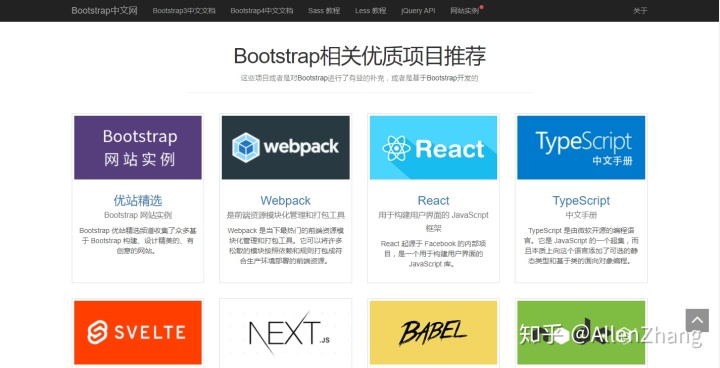Open jQuery API menu item

coord(418,11)
